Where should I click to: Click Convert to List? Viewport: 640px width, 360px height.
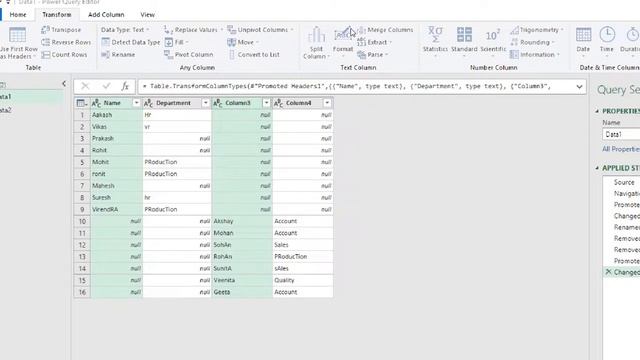pos(253,54)
